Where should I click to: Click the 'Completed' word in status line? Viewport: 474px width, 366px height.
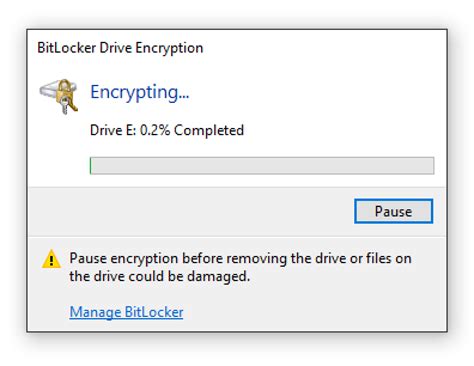209,130
